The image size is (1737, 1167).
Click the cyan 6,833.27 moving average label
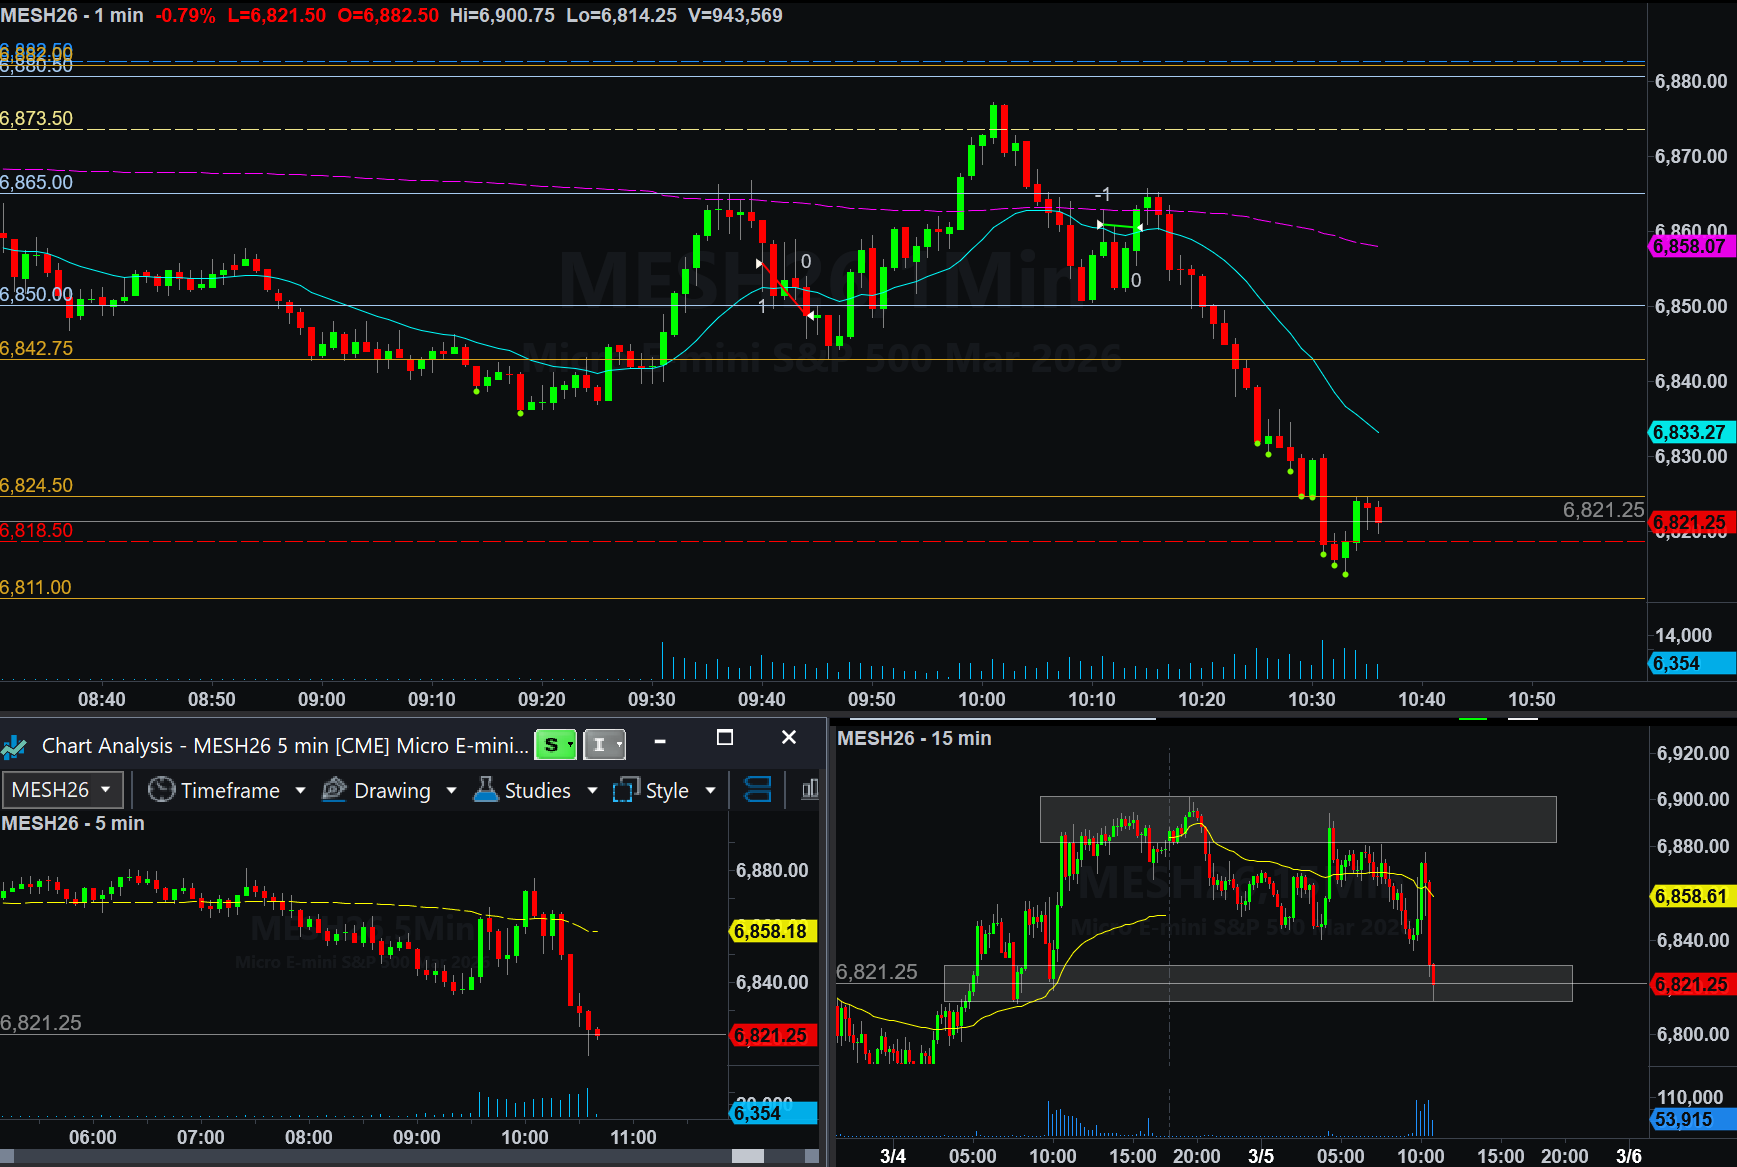(1690, 432)
